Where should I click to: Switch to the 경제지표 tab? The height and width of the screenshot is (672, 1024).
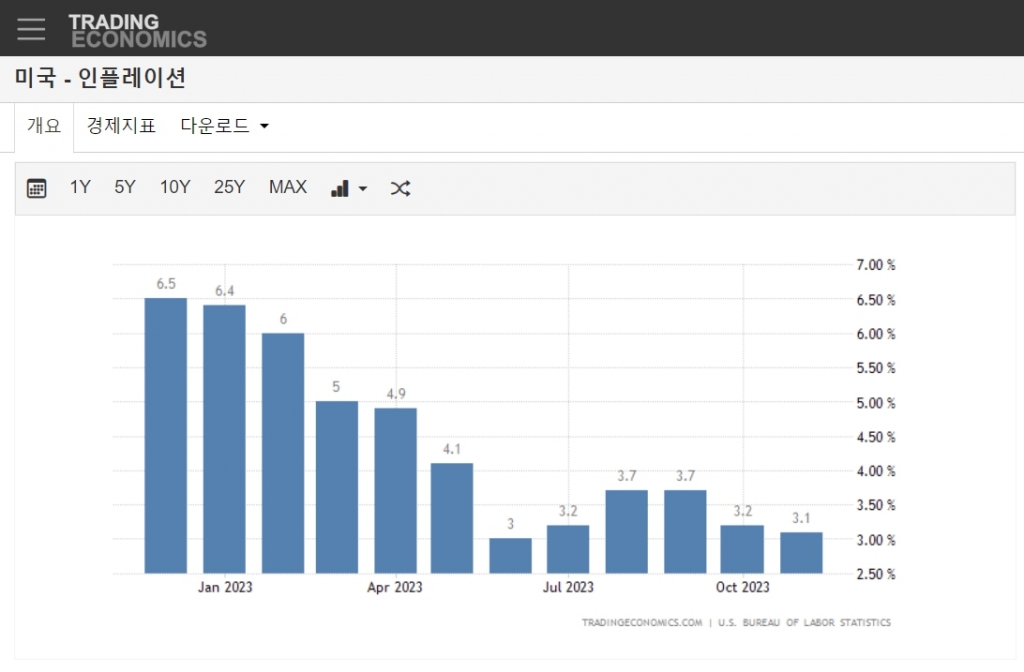(x=121, y=126)
